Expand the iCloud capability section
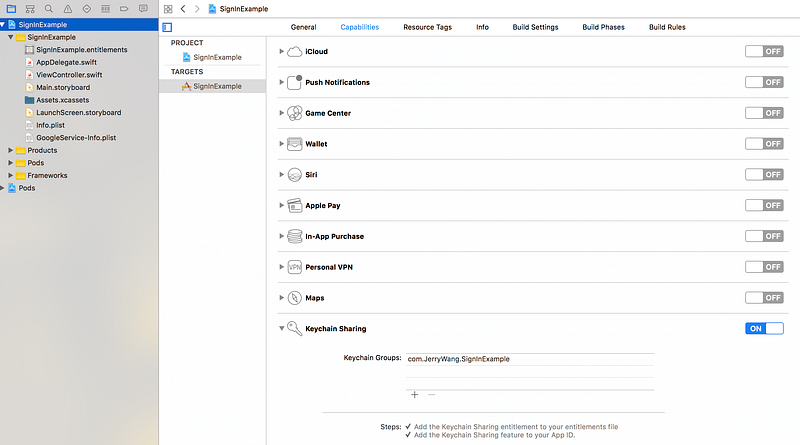Image resolution: width=800 pixels, height=445 pixels. 281,52
